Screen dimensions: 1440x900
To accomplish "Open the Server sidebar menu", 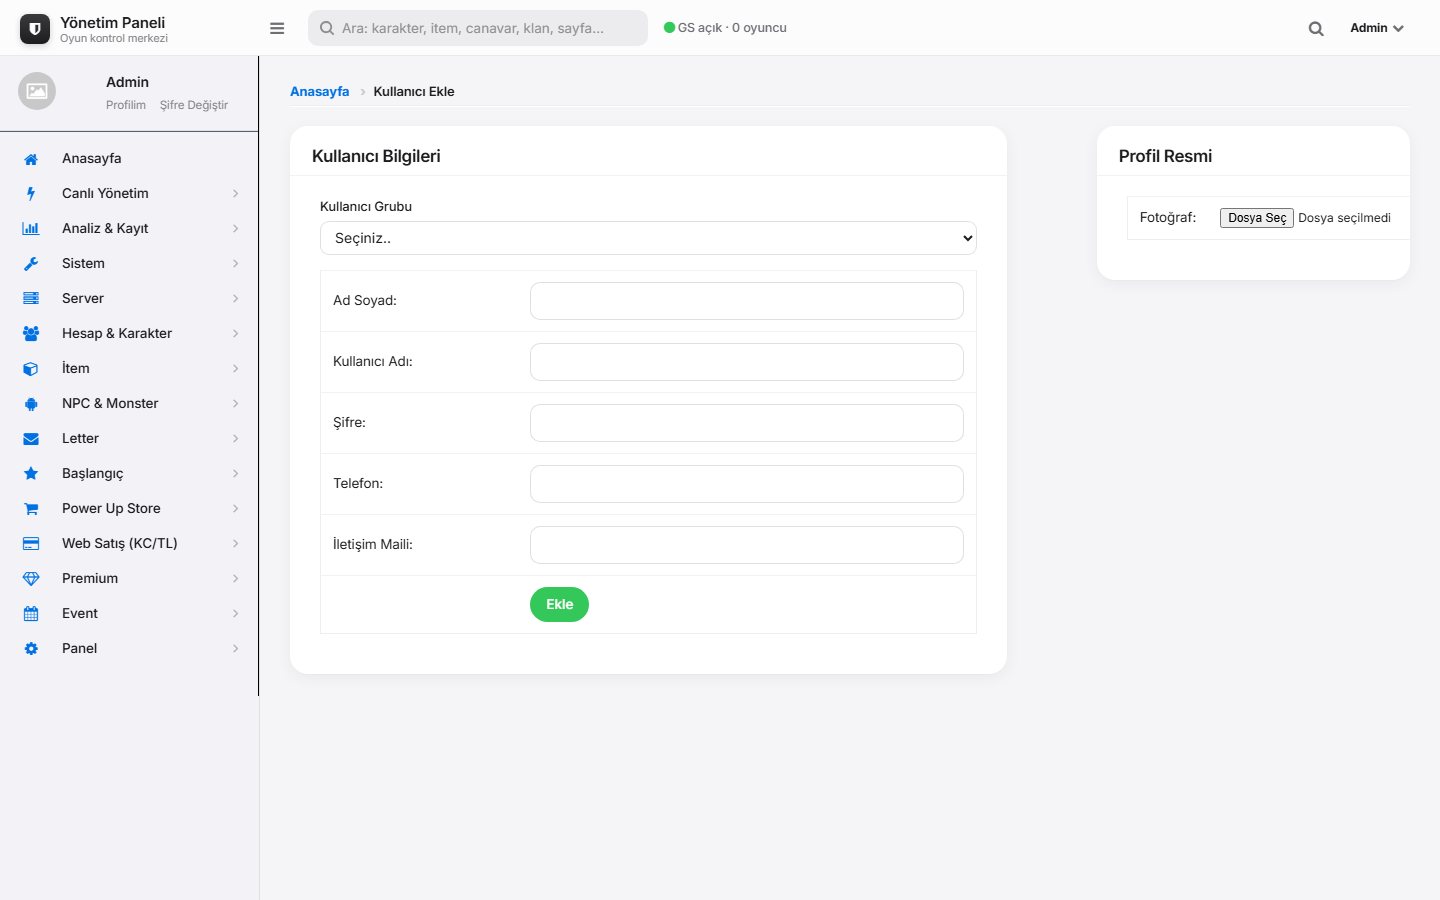I will 129,298.
